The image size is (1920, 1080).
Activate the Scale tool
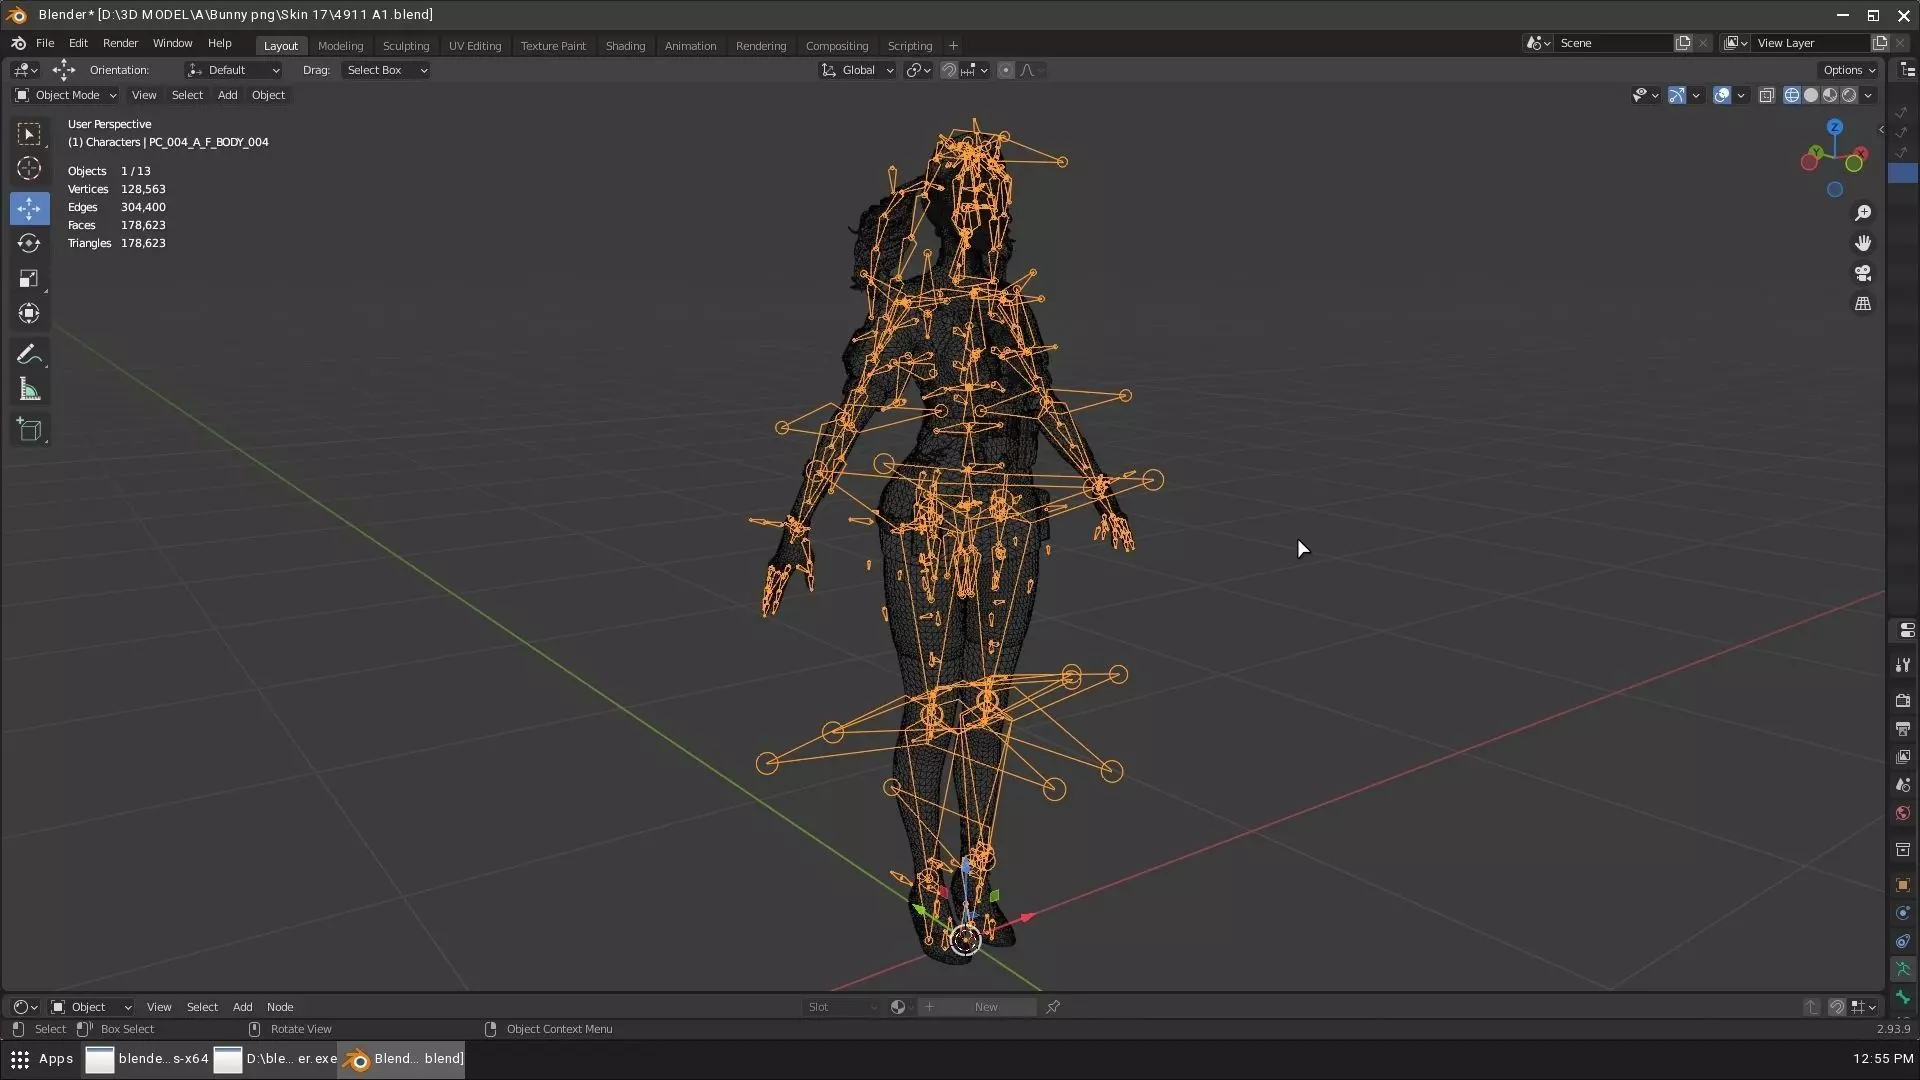click(x=29, y=279)
